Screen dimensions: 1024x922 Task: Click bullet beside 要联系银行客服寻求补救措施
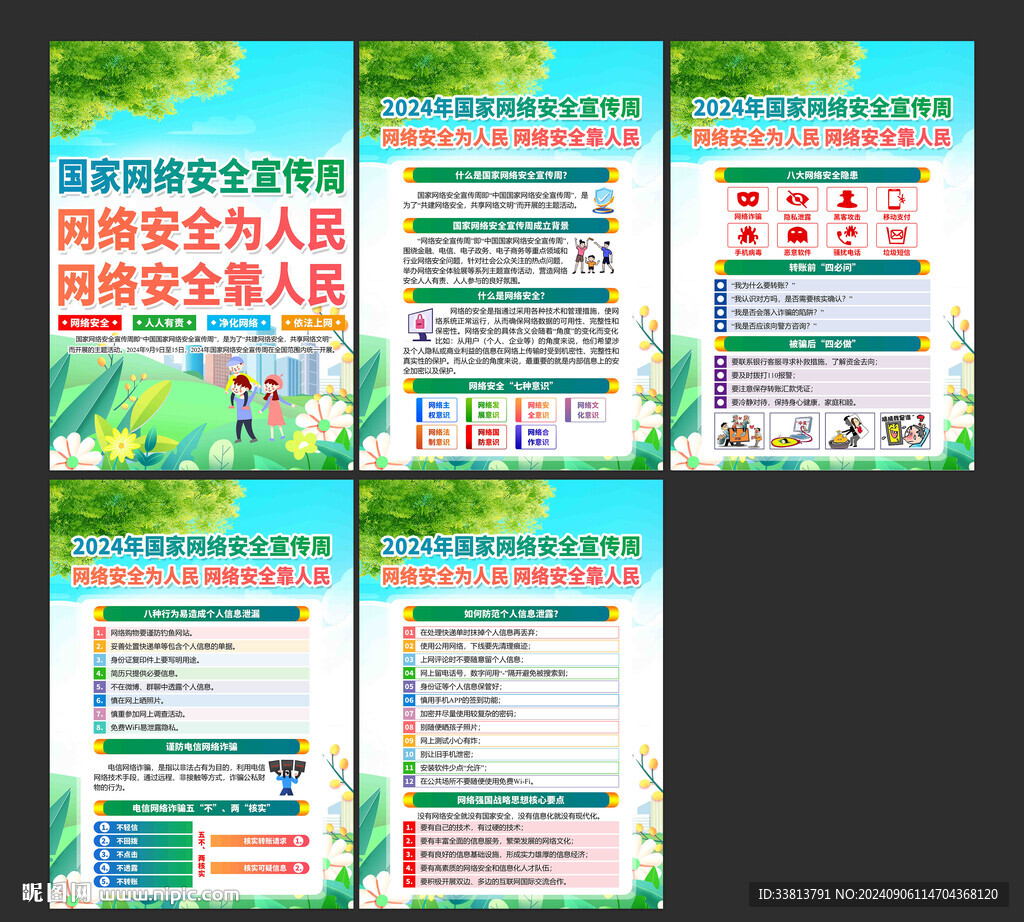click(x=720, y=362)
